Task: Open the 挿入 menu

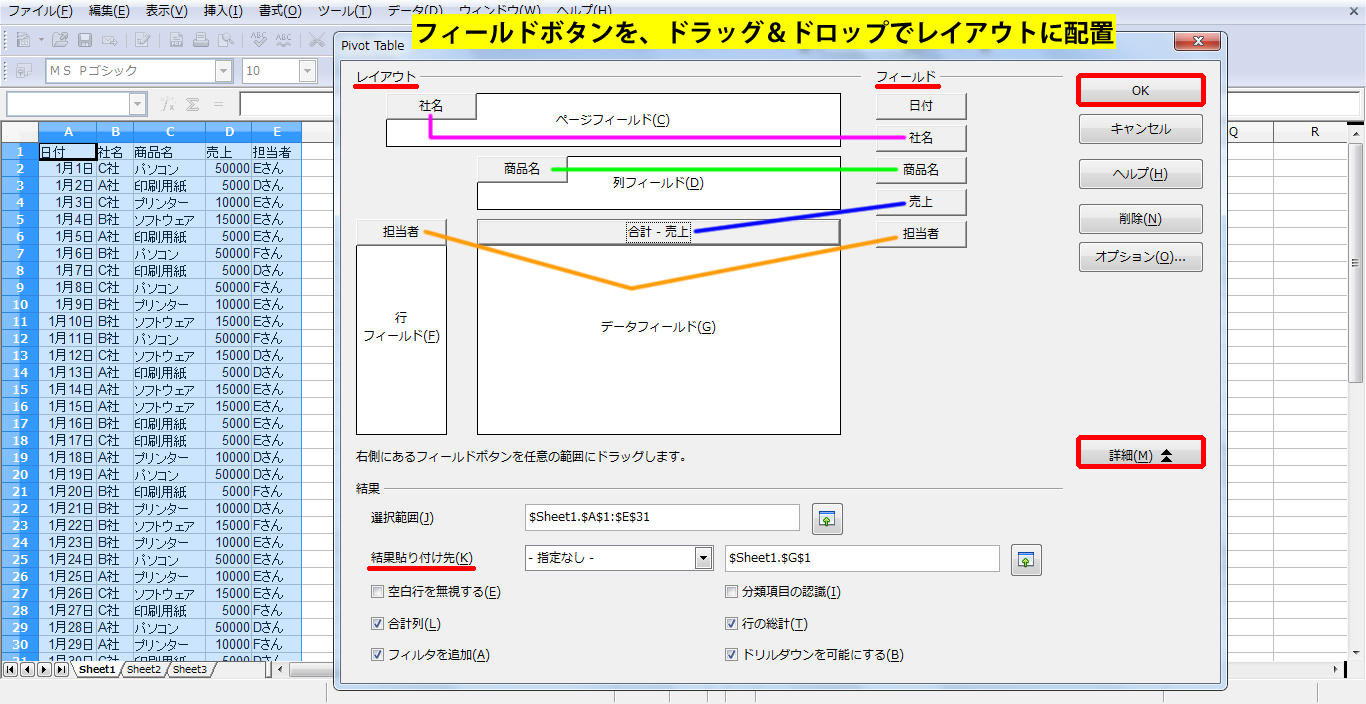Action: coord(222,11)
